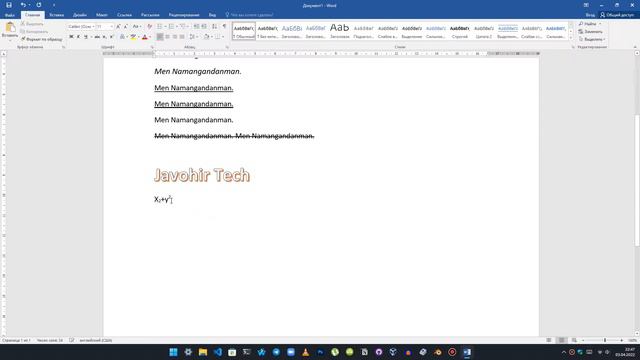Click the Numbering list icon
Viewport: 640px width, 360px height.
point(171,27)
